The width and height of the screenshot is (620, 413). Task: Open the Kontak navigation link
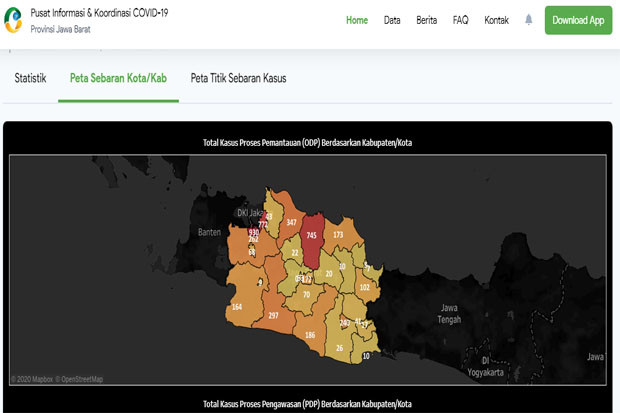point(496,20)
